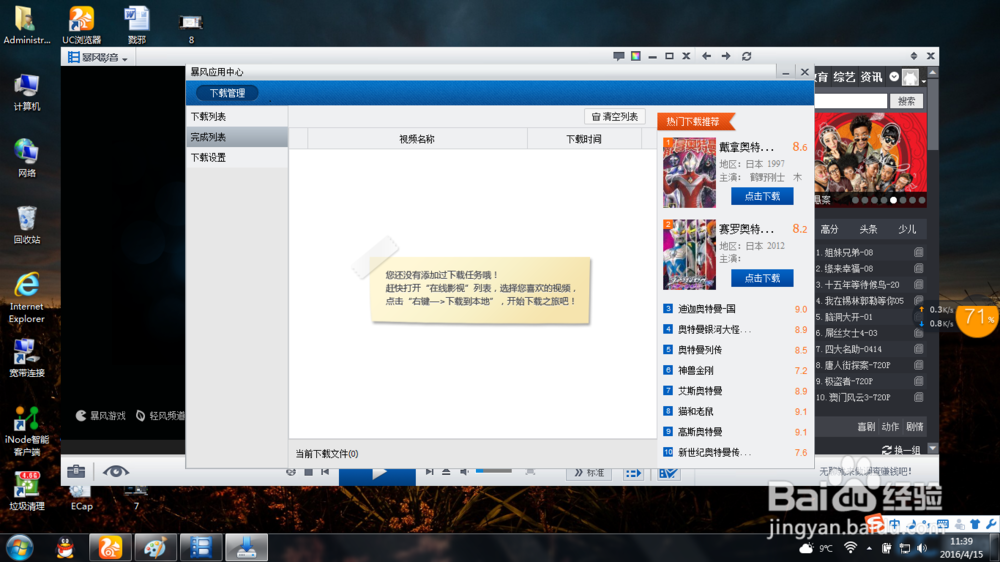Viewport: 1000px width, 562px height.
Task: Open 迪迦奥特曼-国 in recommendations
Action: (x=707, y=309)
